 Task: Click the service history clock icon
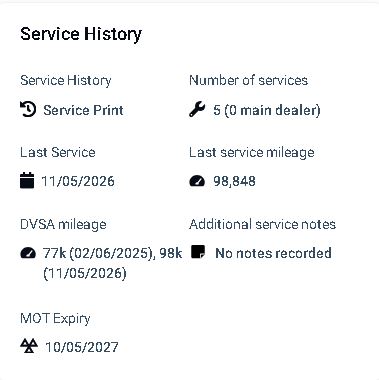point(28,110)
